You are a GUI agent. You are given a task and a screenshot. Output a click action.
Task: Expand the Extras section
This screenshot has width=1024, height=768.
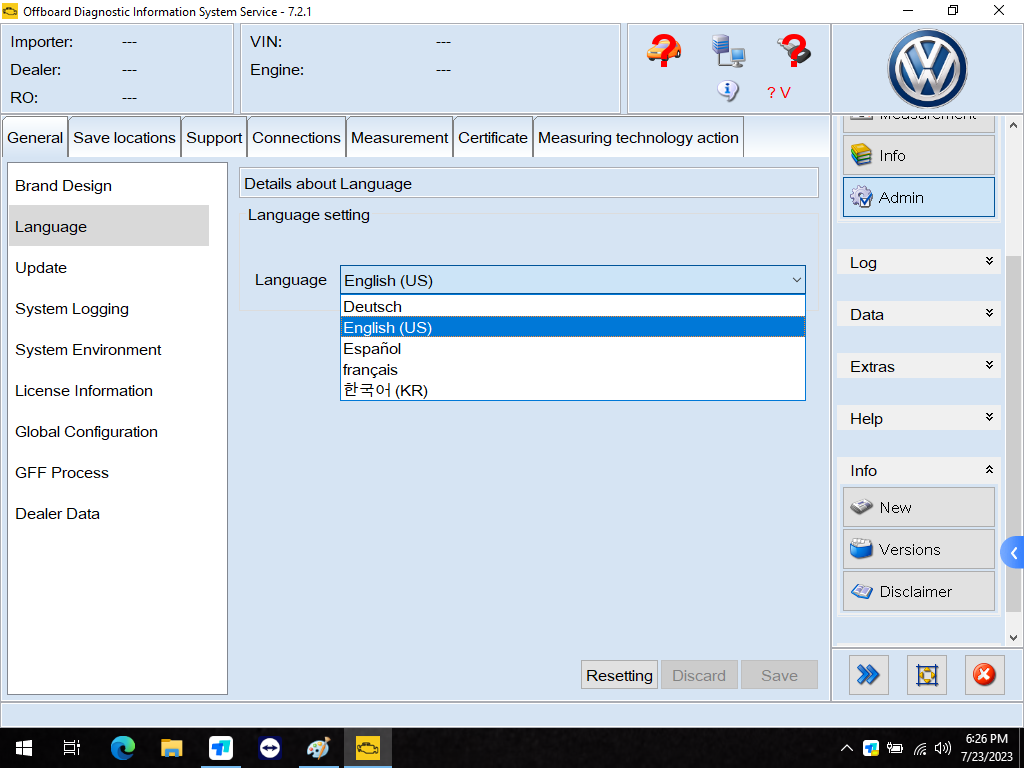[x=918, y=366]
